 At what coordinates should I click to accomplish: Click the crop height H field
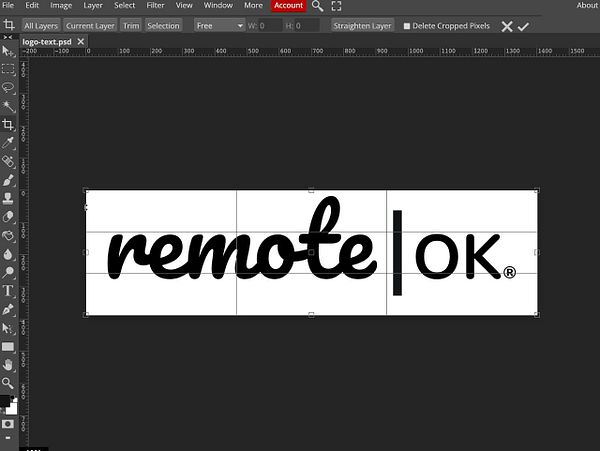point(307,26)
